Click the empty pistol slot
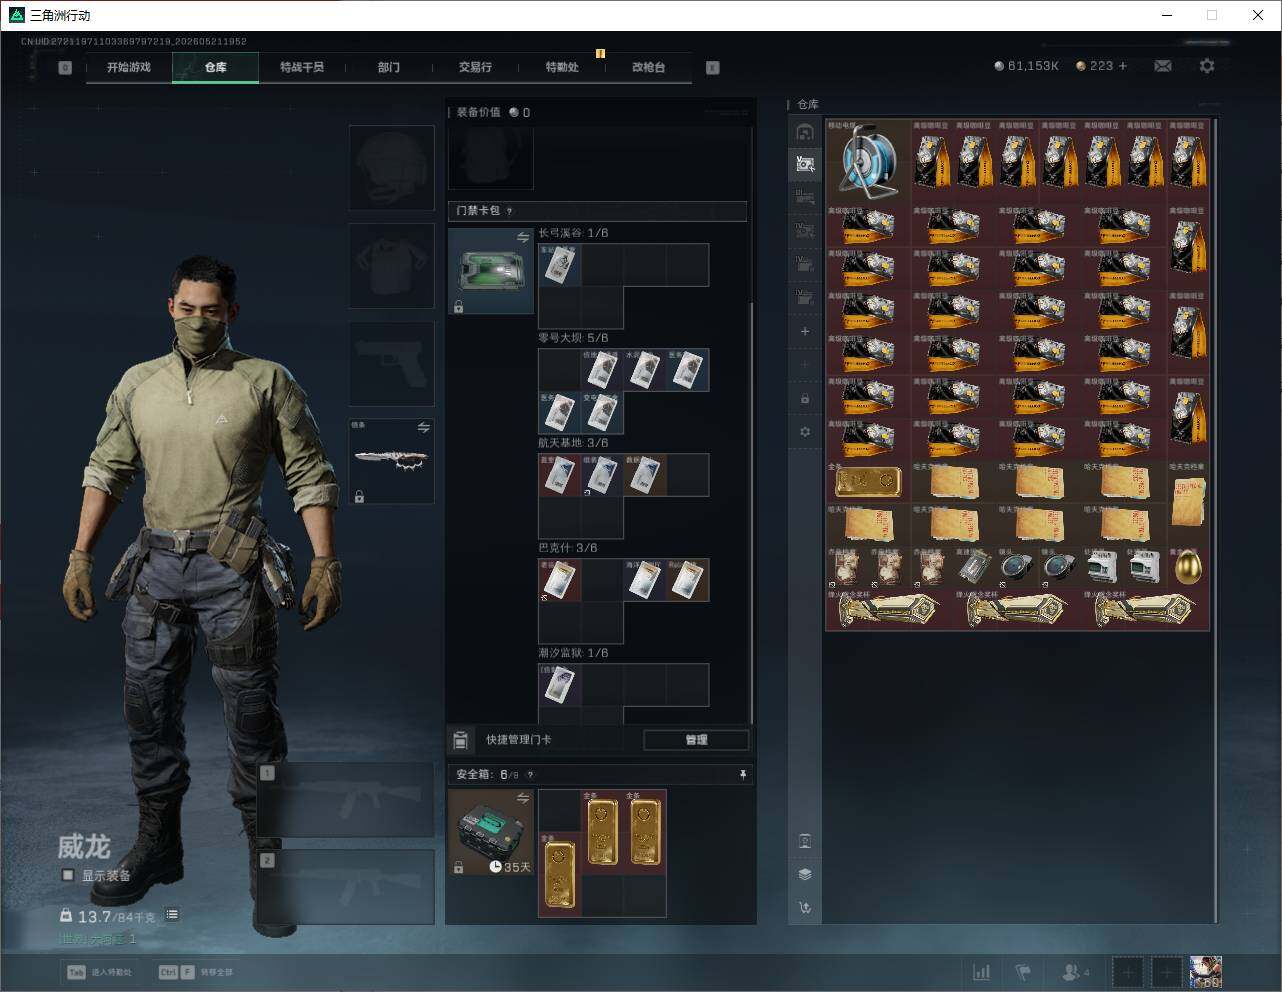Image resolution: width=1282 pixels, height=992 pixels. [391, 364]
